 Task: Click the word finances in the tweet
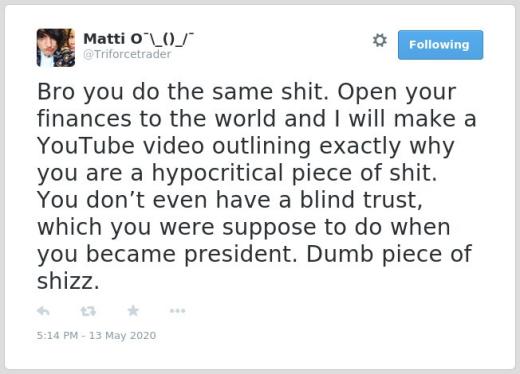[84, 118]
